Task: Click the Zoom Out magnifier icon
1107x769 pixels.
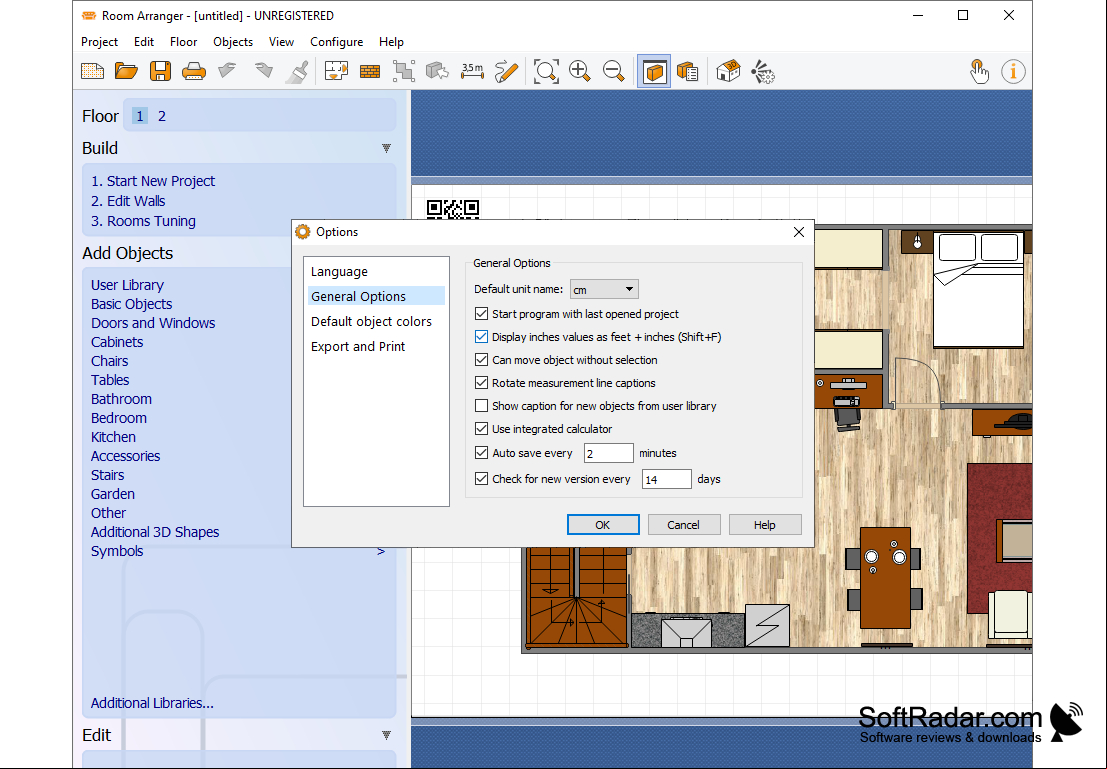Action: [x=614, y=71]
